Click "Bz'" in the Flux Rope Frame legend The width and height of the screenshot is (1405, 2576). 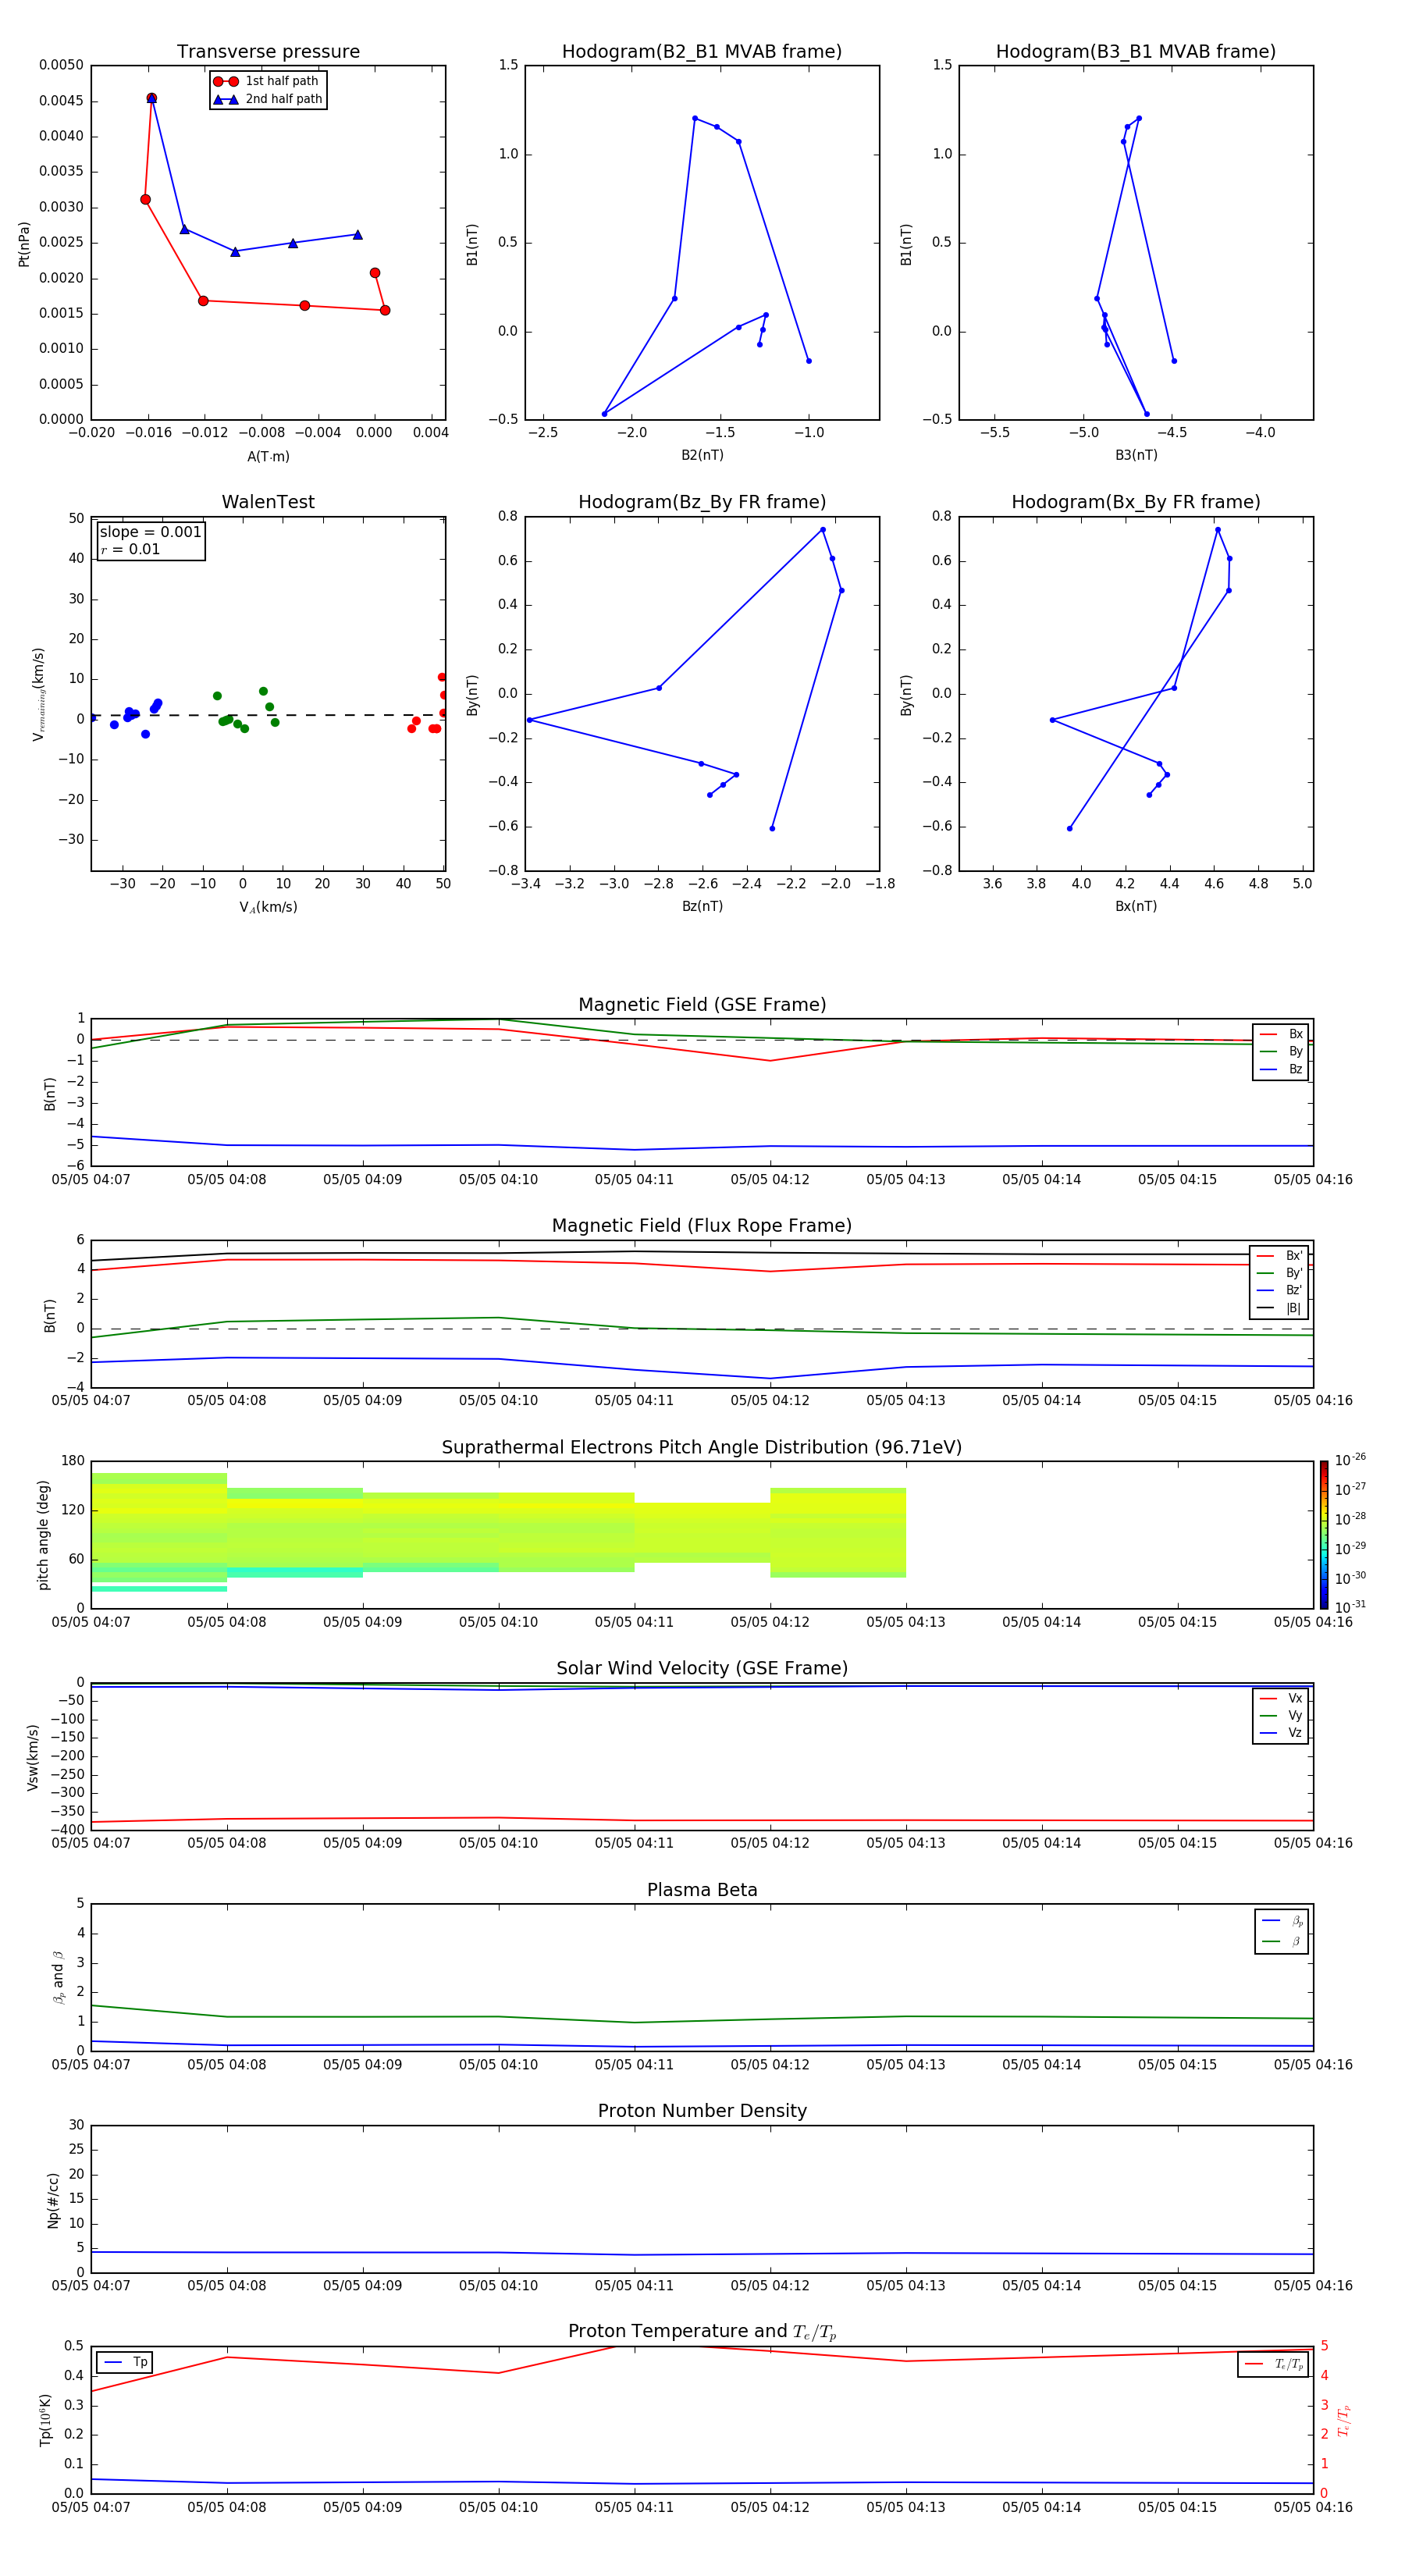pyautogui.click(x=1280, y=1290)
